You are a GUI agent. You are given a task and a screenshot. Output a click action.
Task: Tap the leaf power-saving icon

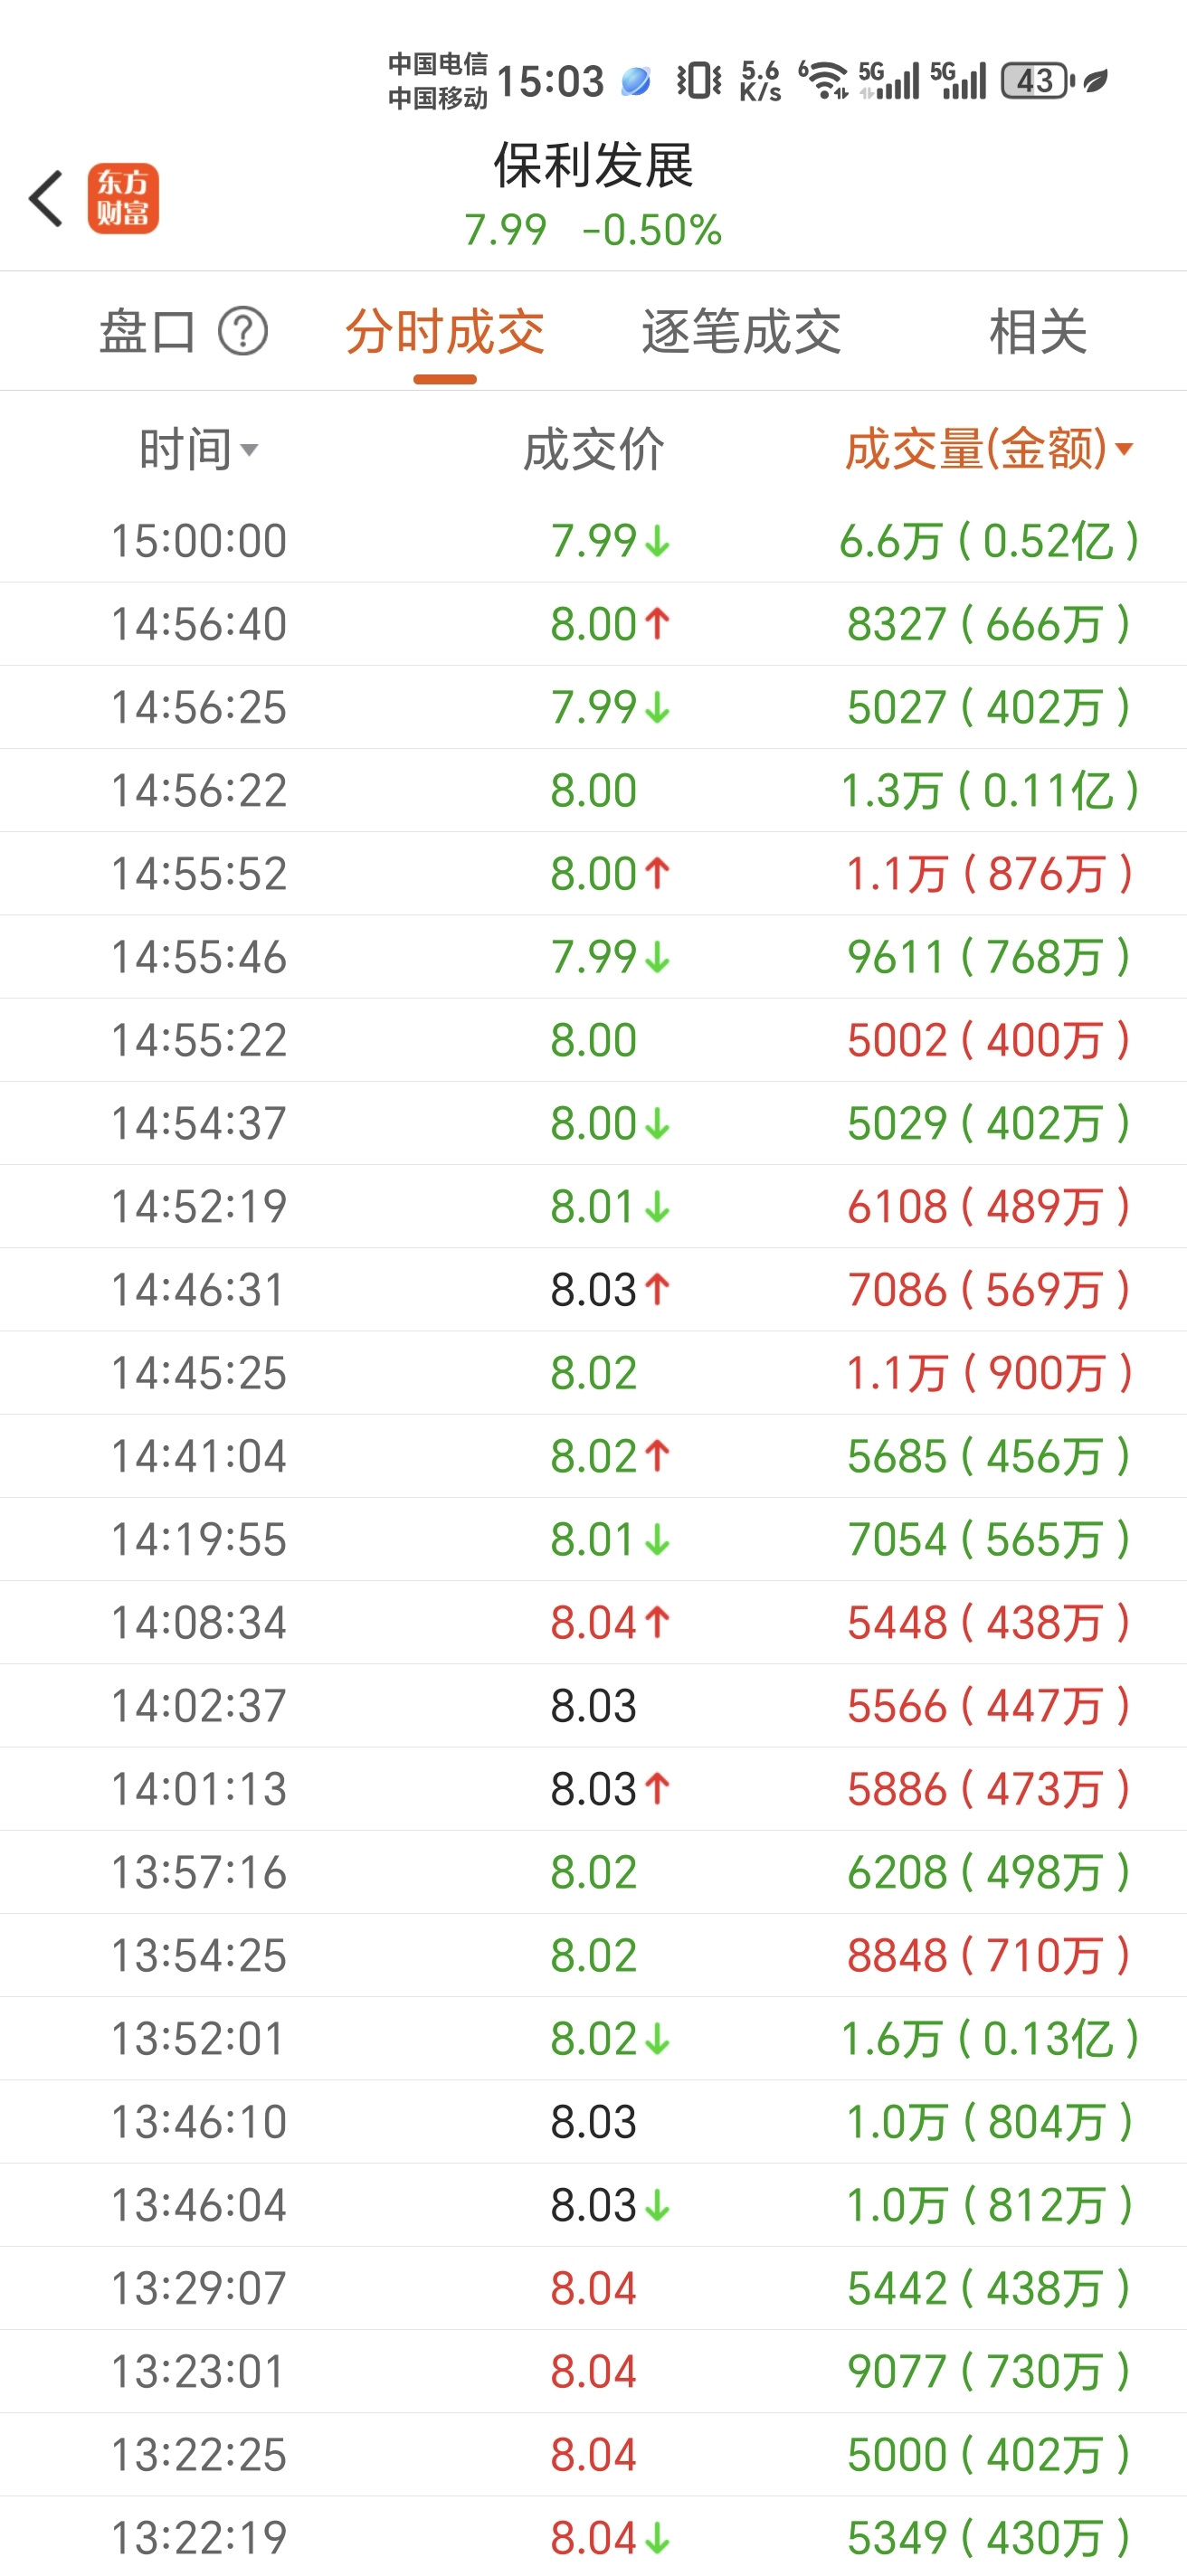[1096, 80]
